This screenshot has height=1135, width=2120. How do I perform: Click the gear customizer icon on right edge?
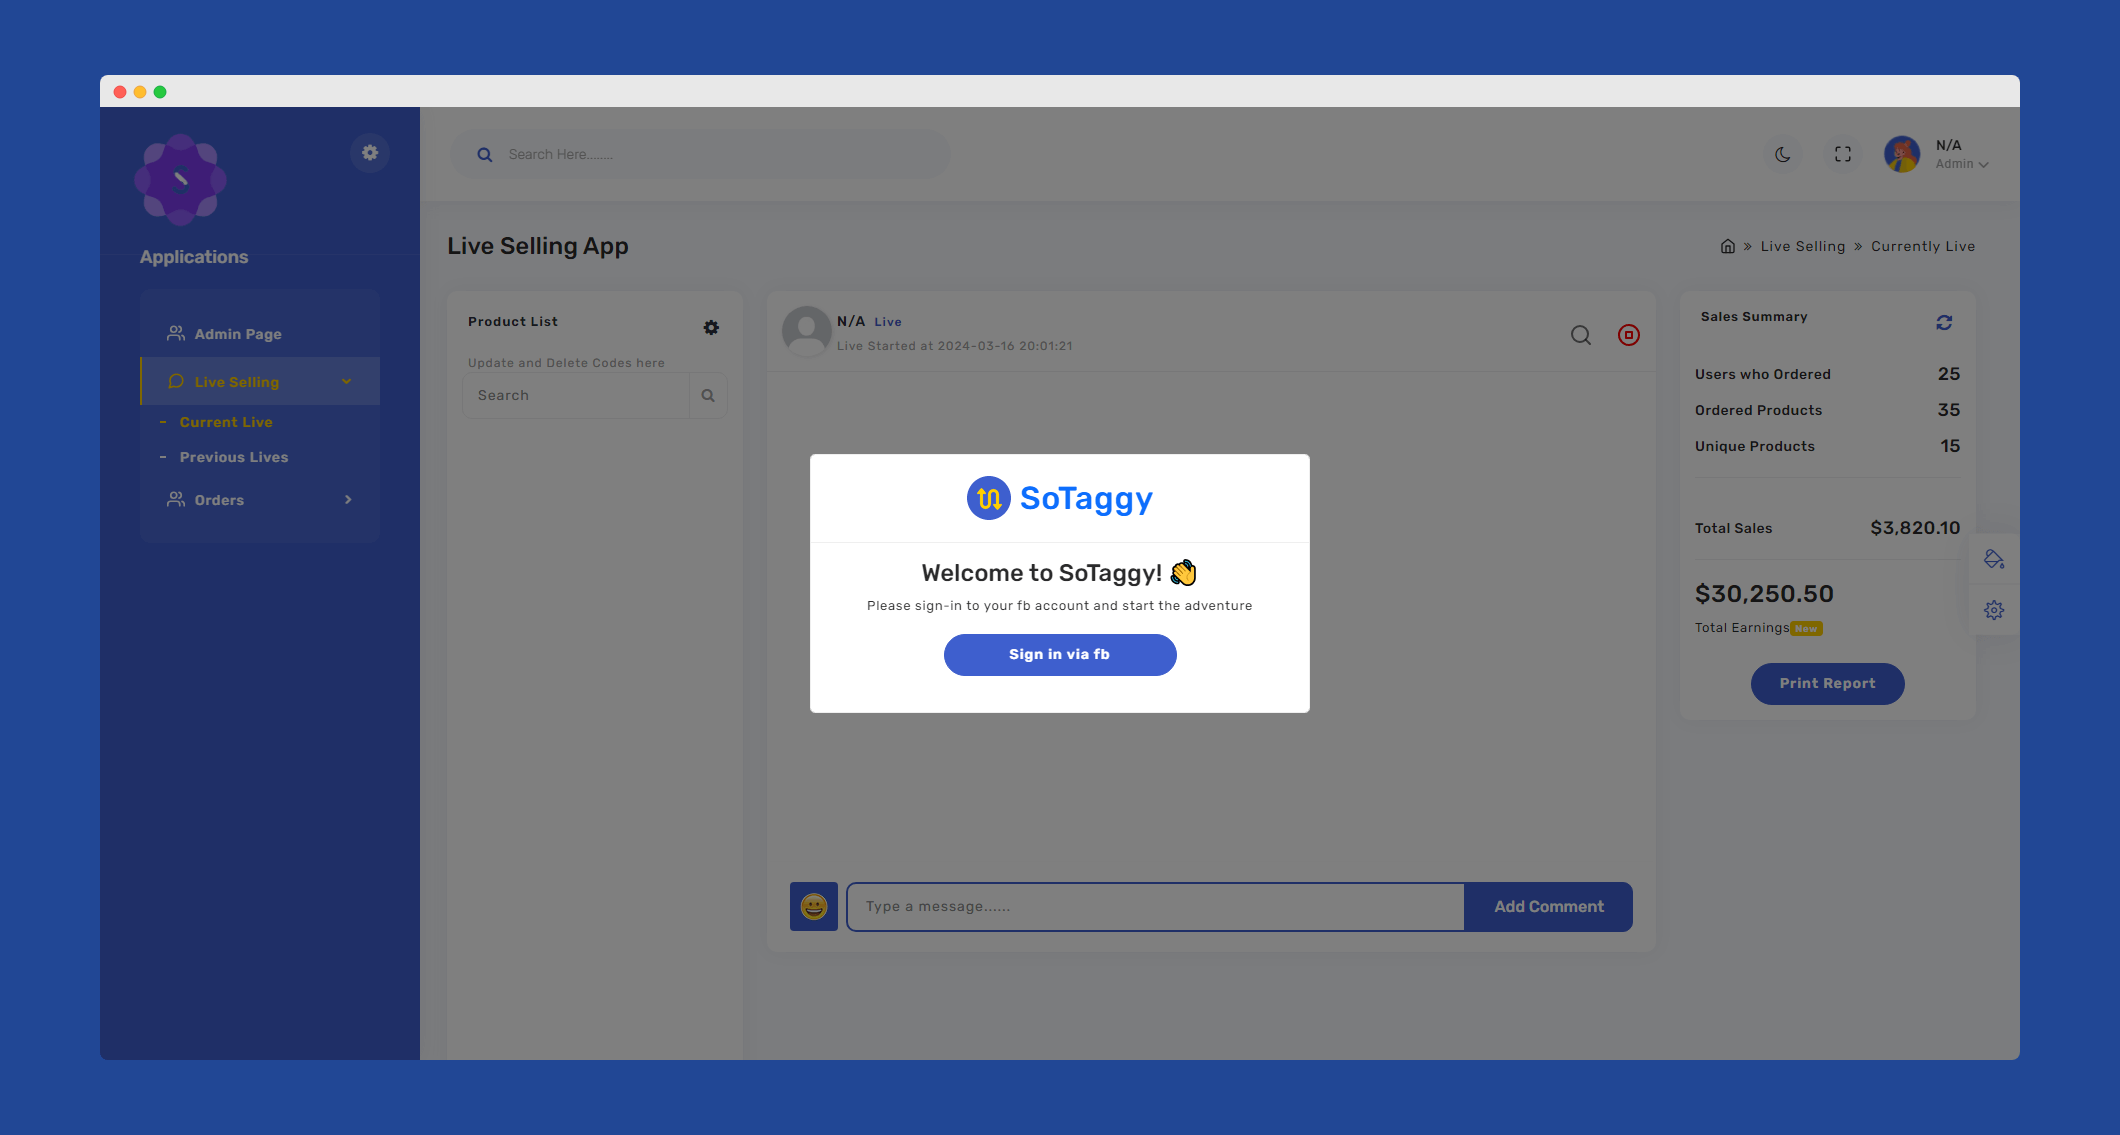coord(1994,610)
